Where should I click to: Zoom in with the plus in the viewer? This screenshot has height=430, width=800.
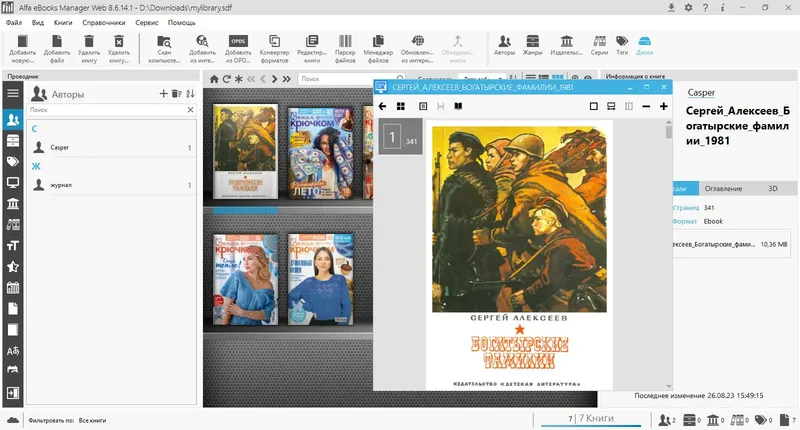[x=663, y=106]
